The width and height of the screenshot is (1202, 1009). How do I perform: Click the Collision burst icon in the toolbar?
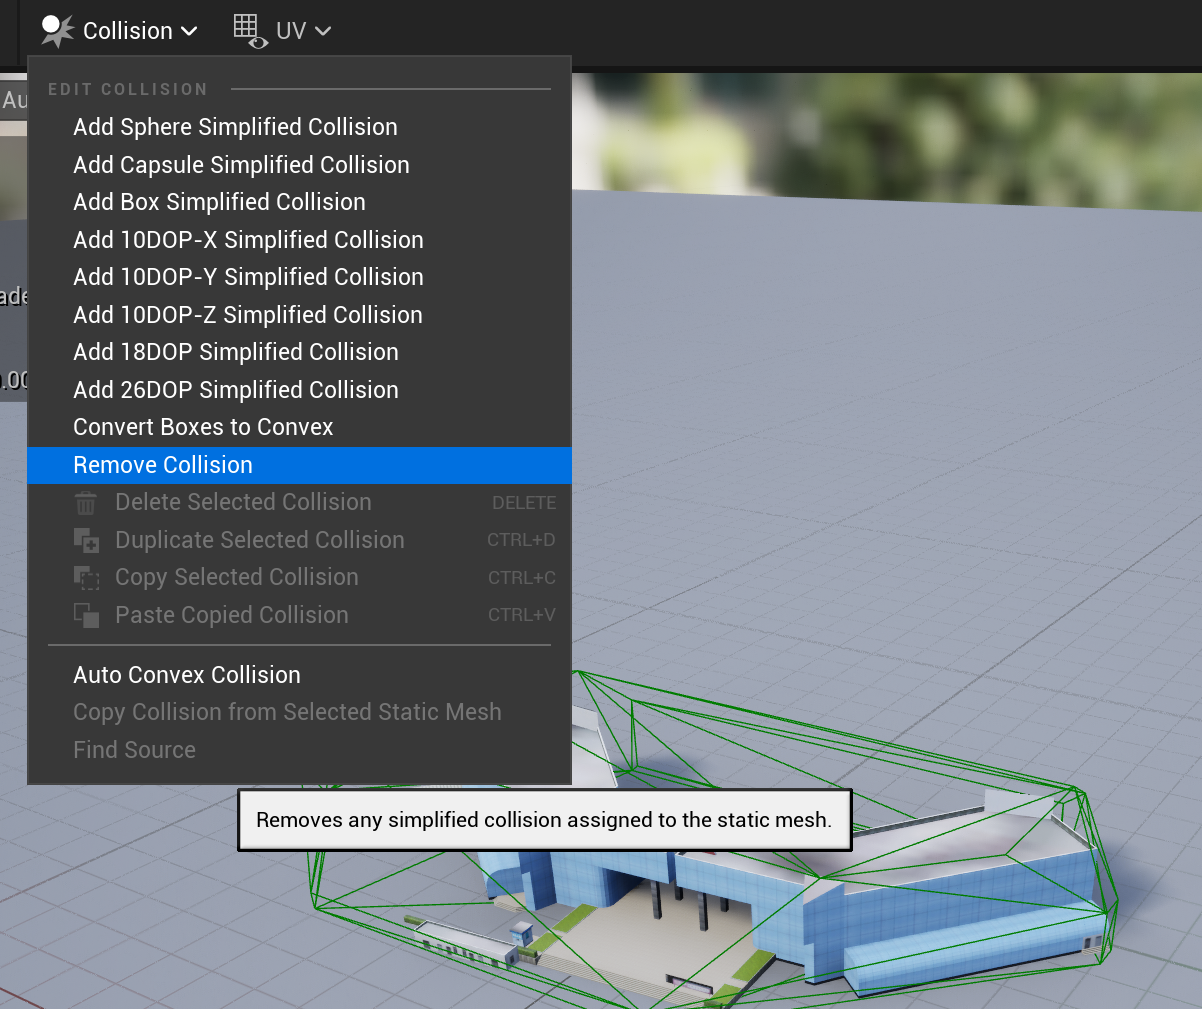pyautogui.click(x=57, y=30)
